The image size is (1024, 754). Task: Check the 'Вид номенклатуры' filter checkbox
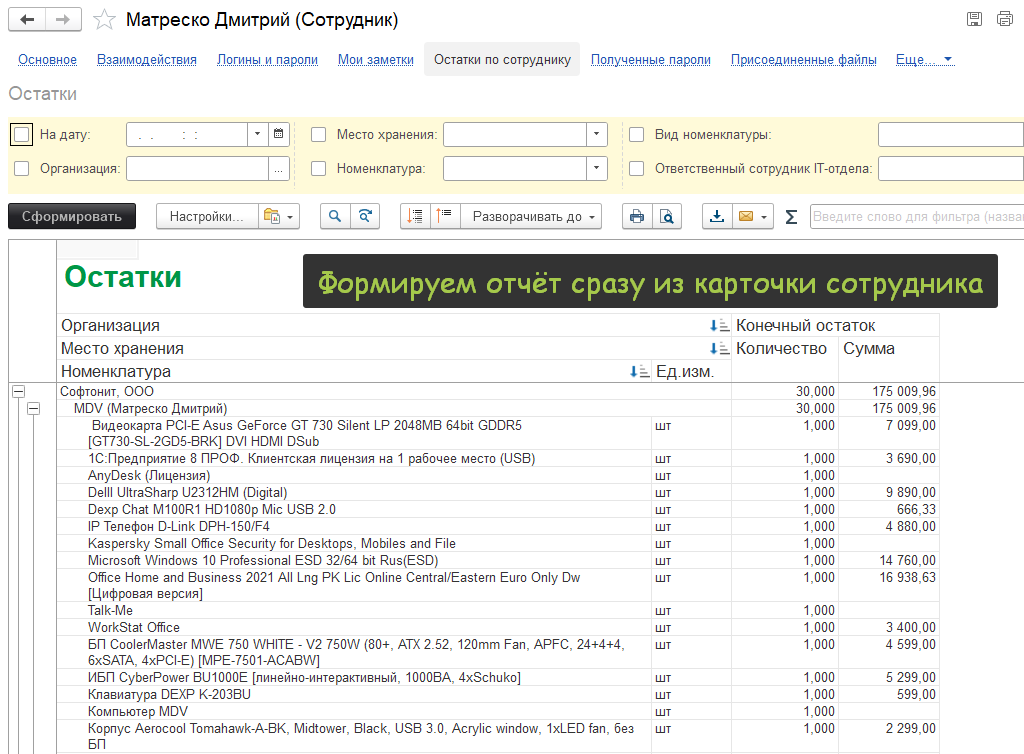(x=637, y=134)
